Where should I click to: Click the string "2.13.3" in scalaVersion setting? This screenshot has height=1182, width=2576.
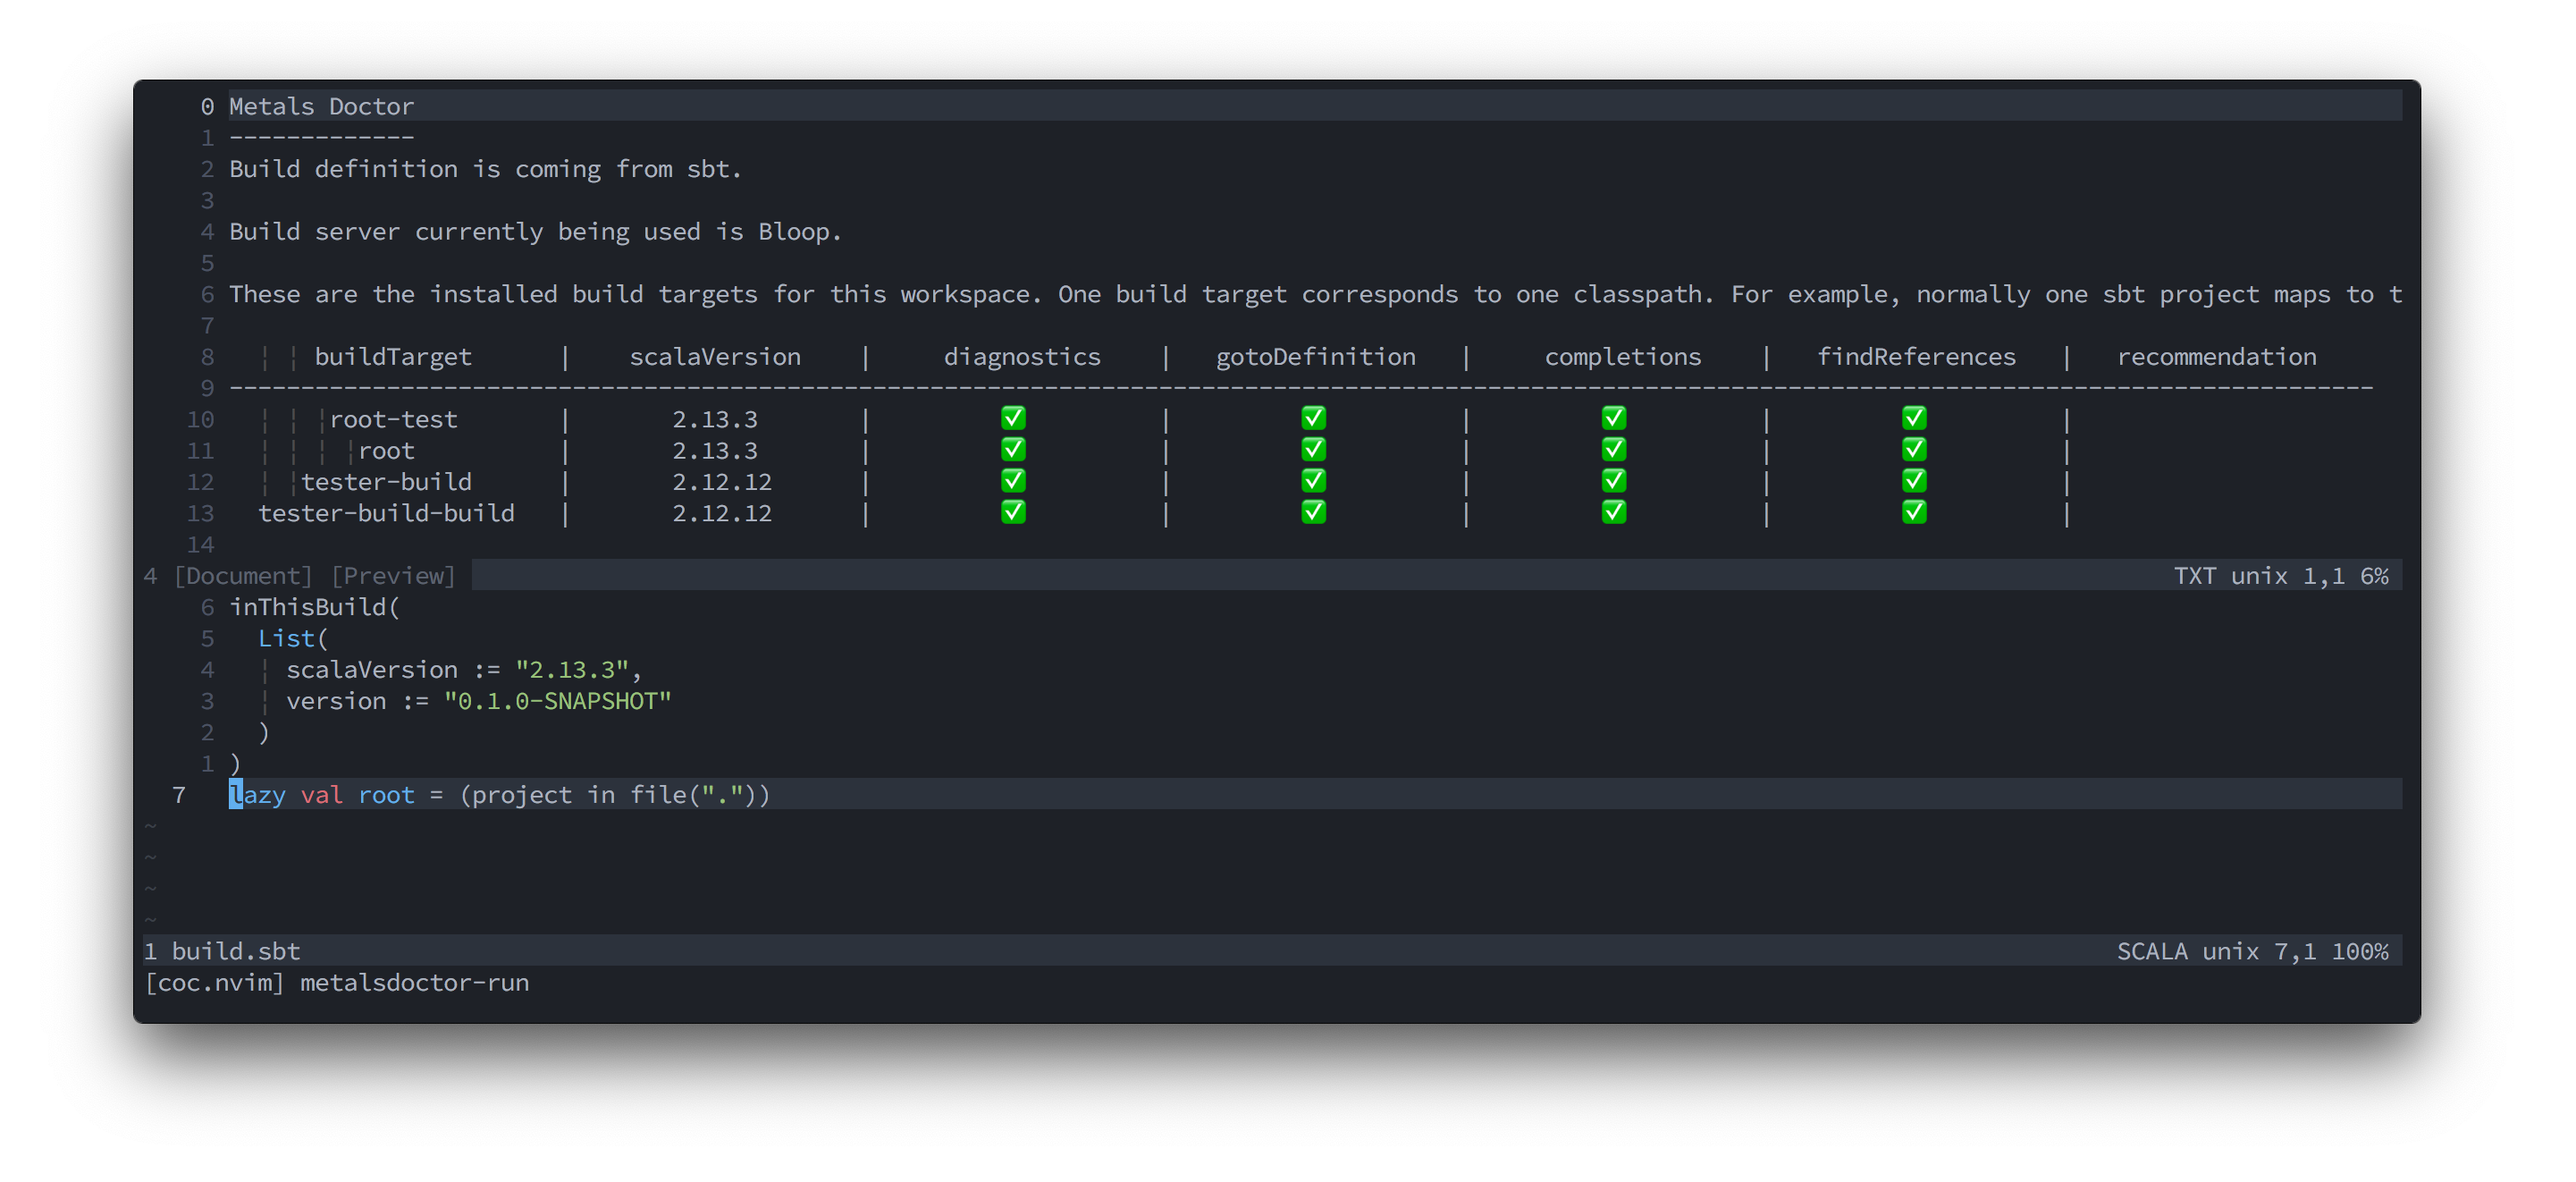click(571, 670)
